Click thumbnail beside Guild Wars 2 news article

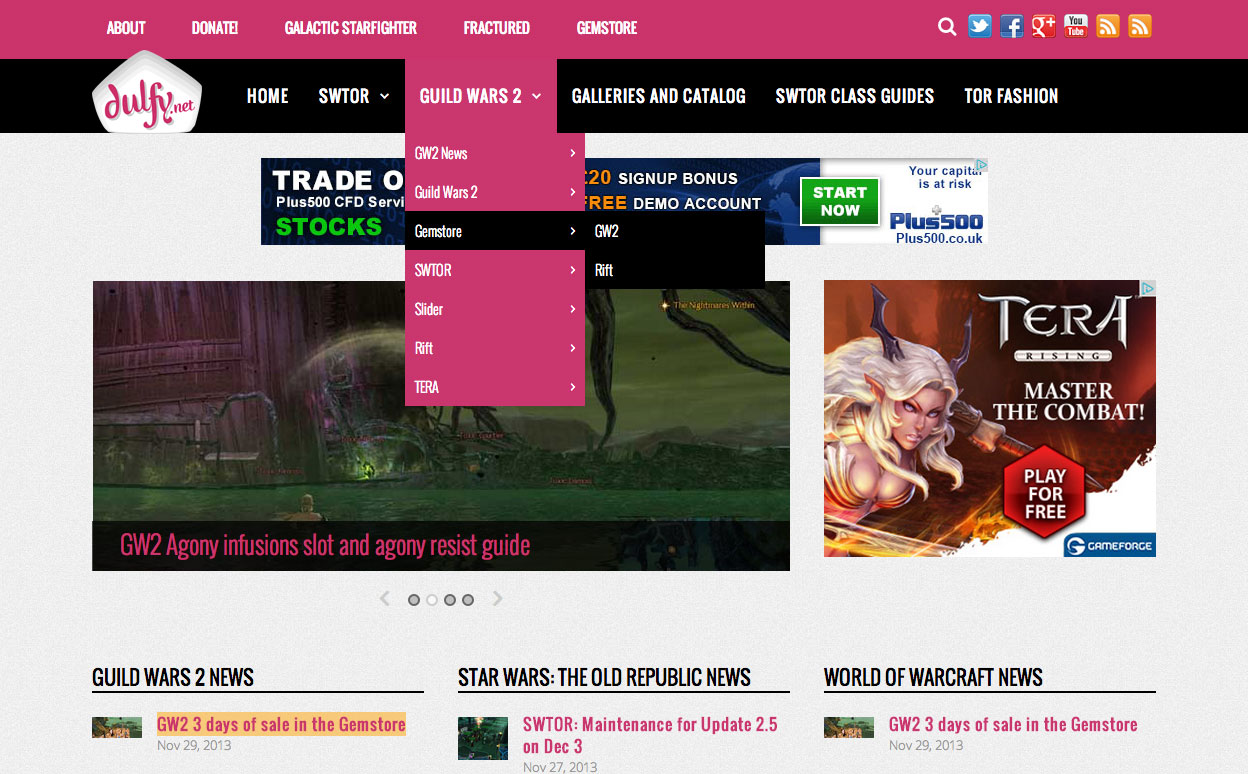117,727
